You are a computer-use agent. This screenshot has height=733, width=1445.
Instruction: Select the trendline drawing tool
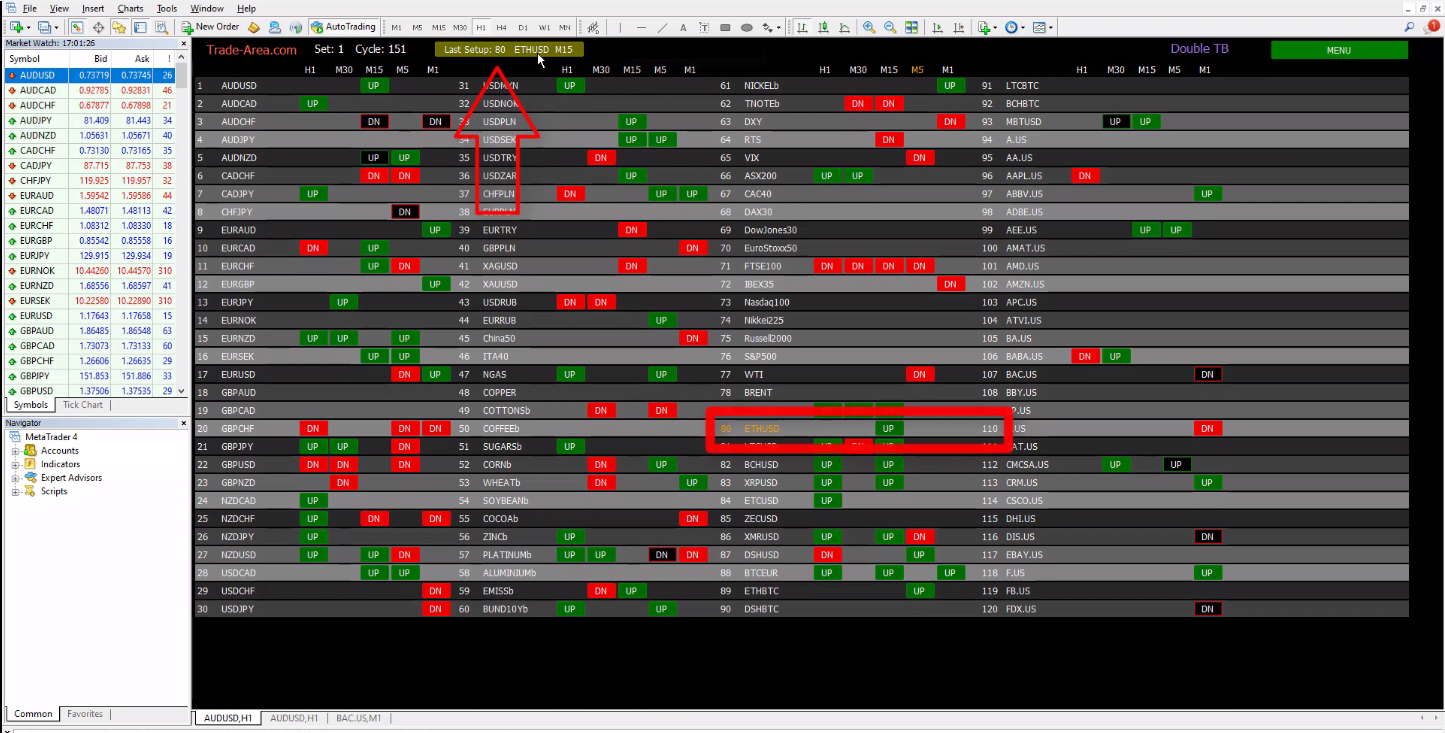(662, 27)
